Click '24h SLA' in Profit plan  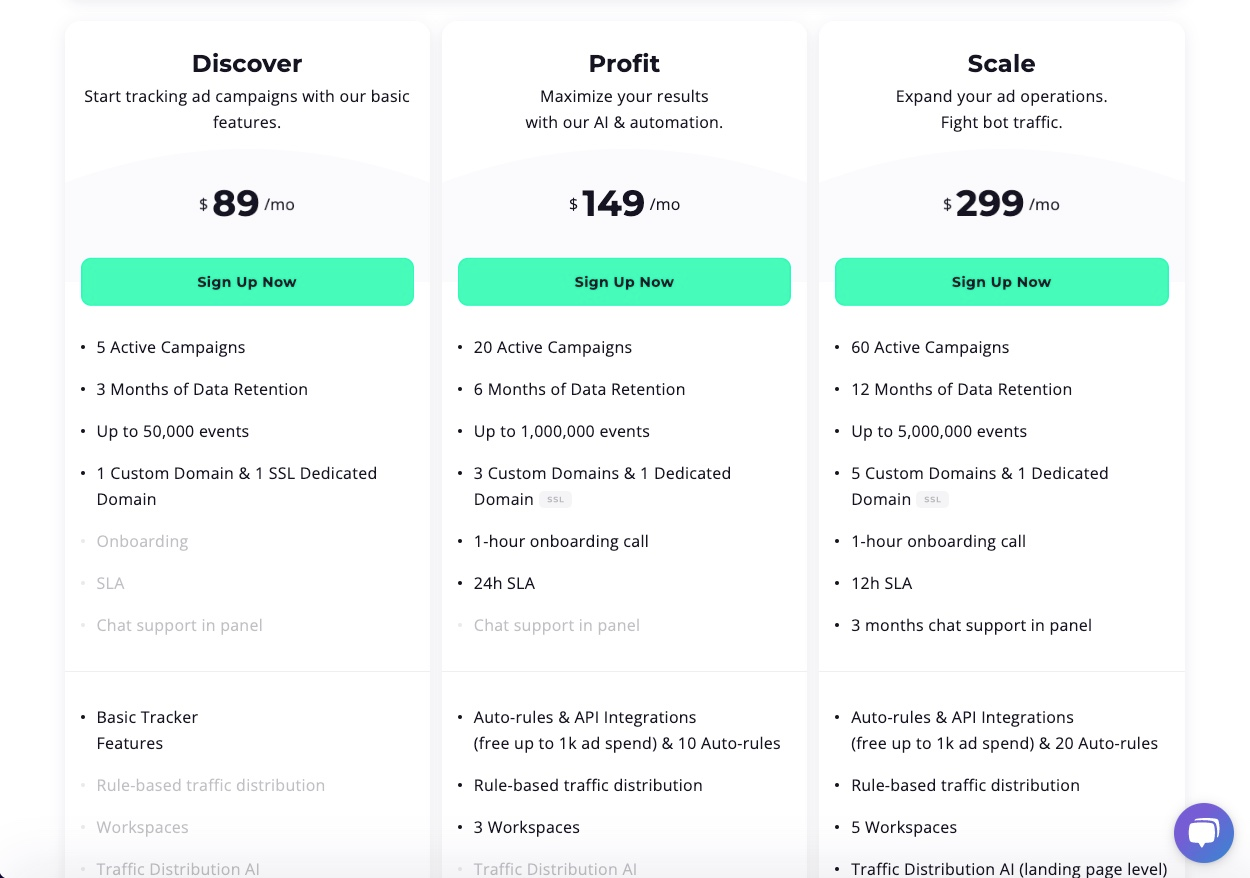[504, 583]
